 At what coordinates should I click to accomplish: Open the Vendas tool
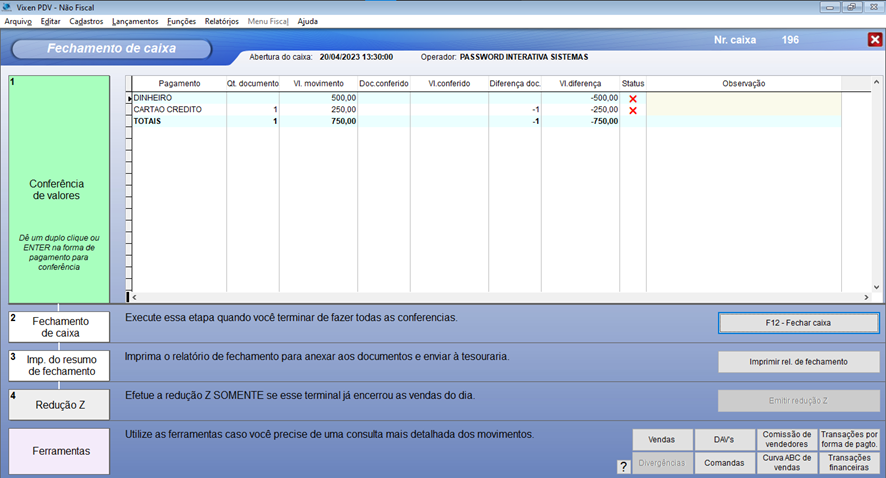click(x=662, y=439)
